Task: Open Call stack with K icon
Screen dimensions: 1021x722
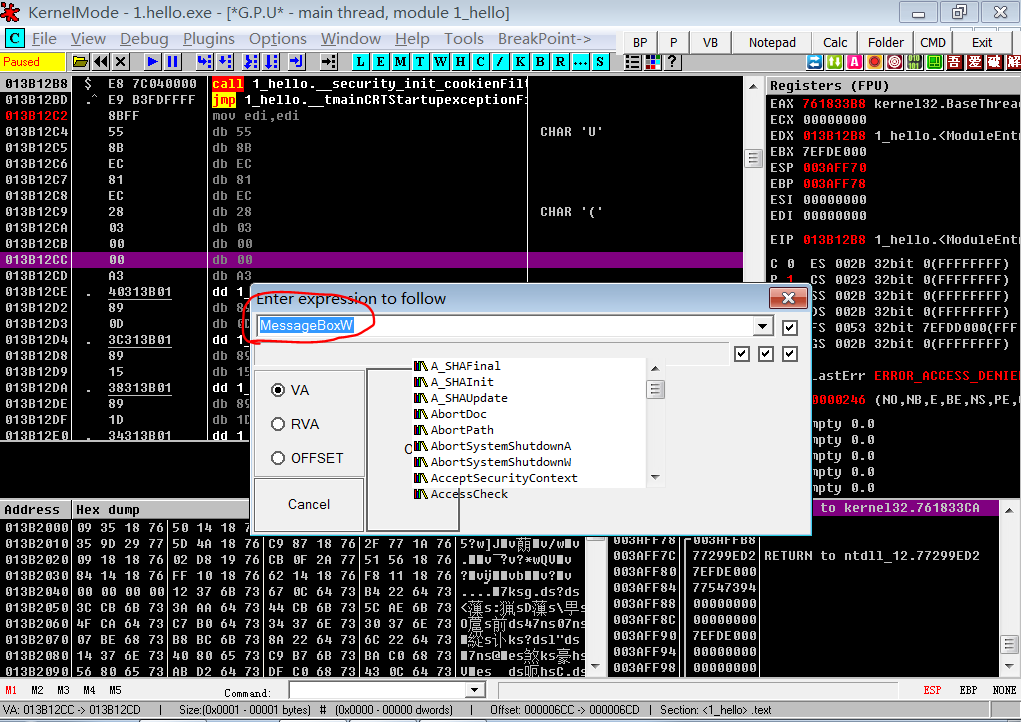Action: [520, 62]
